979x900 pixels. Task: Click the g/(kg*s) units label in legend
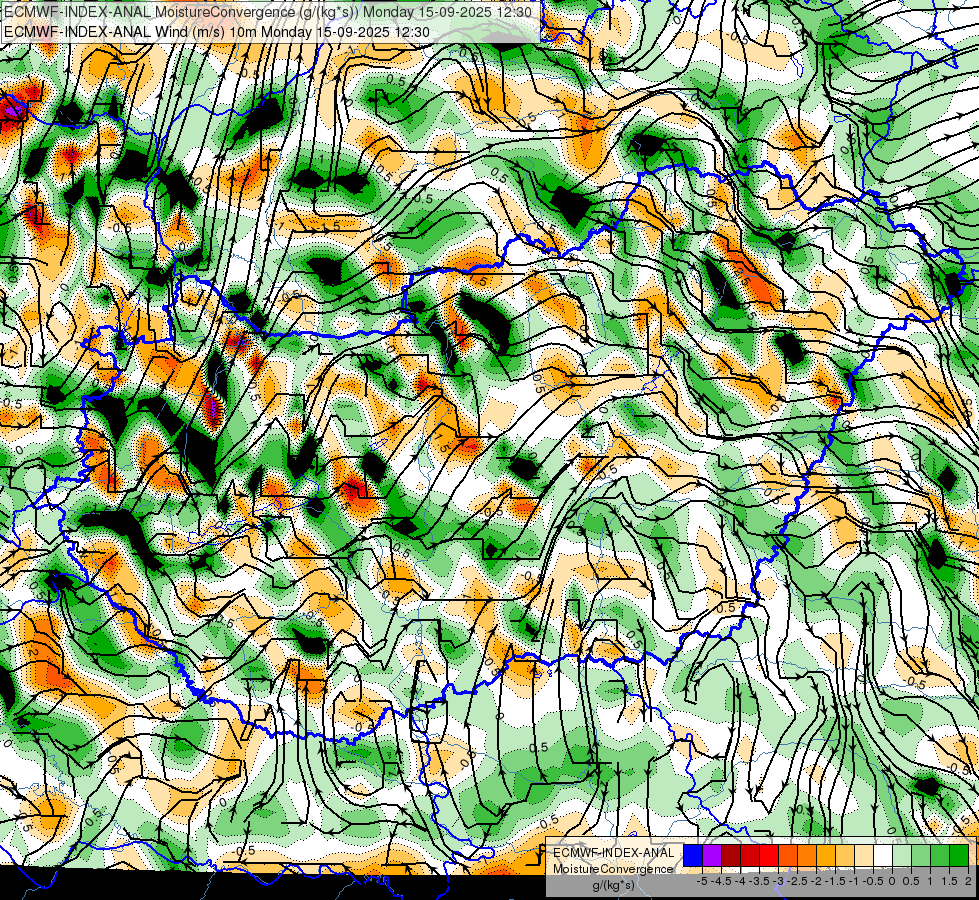pyautogui.click(x=613, y=885)
